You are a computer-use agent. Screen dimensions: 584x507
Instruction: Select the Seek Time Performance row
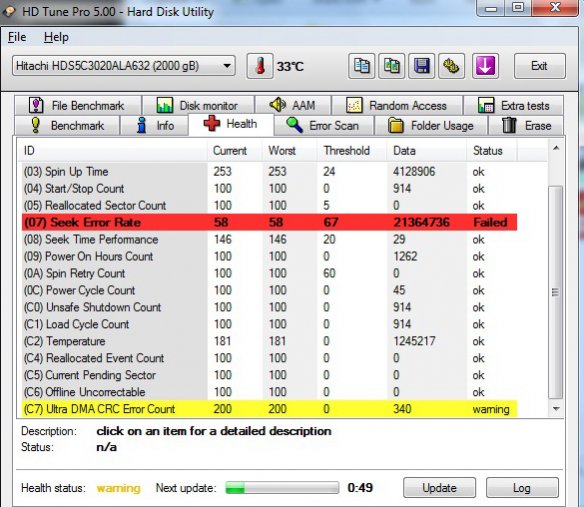[269, 239]
